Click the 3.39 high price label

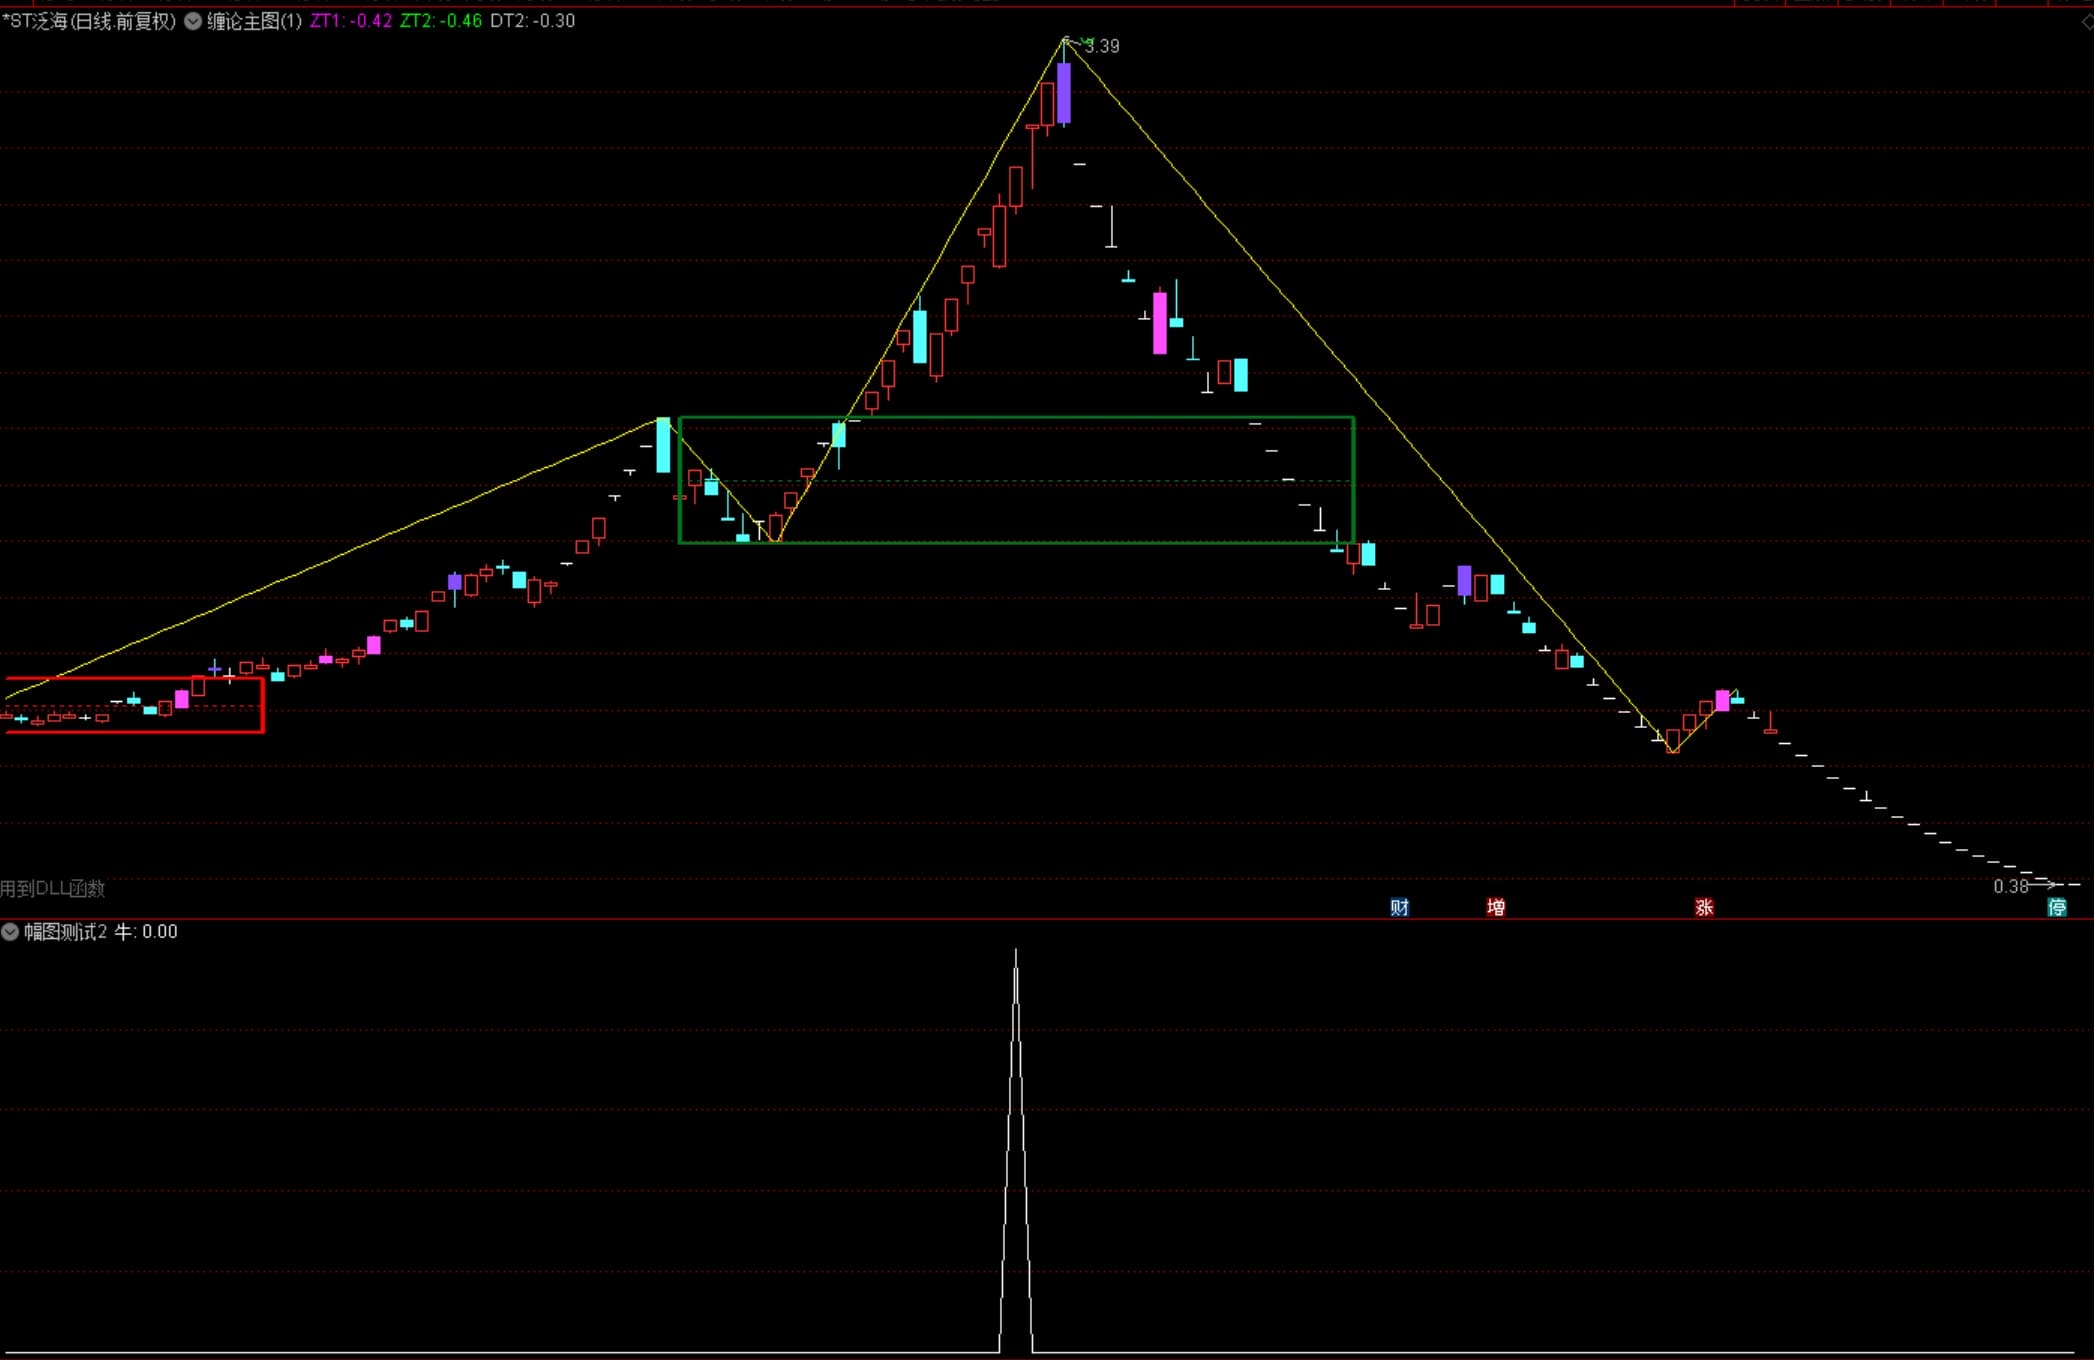[x=1102, y=46]
